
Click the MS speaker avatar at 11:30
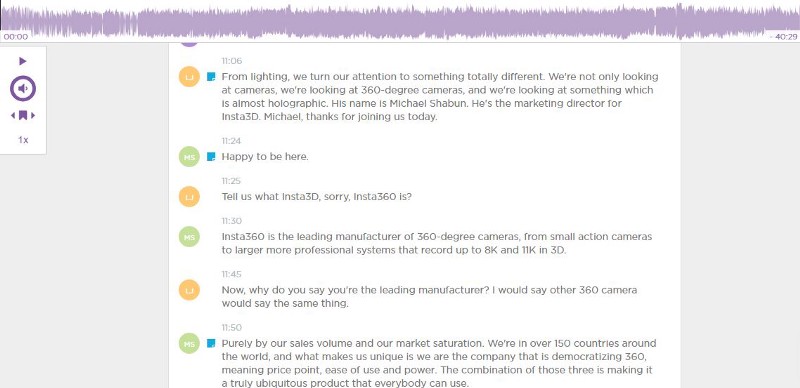click(189, 236)
